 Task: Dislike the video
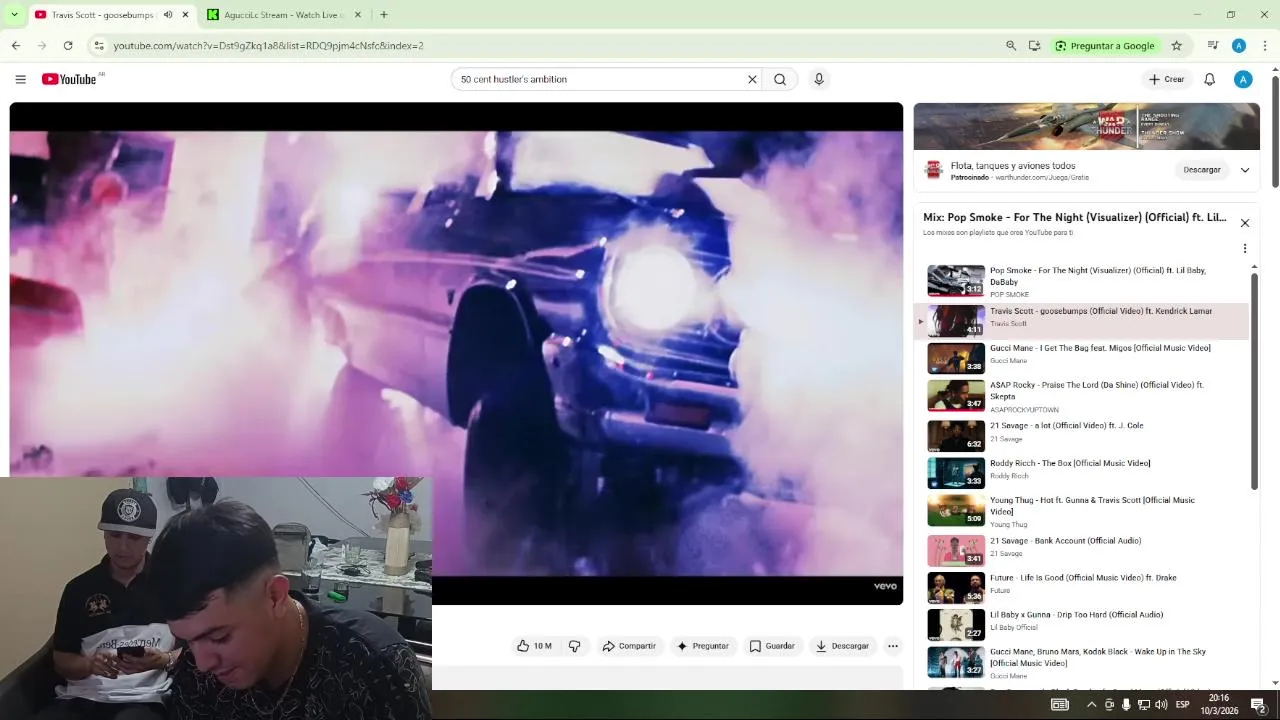click(x=574, y=646)
